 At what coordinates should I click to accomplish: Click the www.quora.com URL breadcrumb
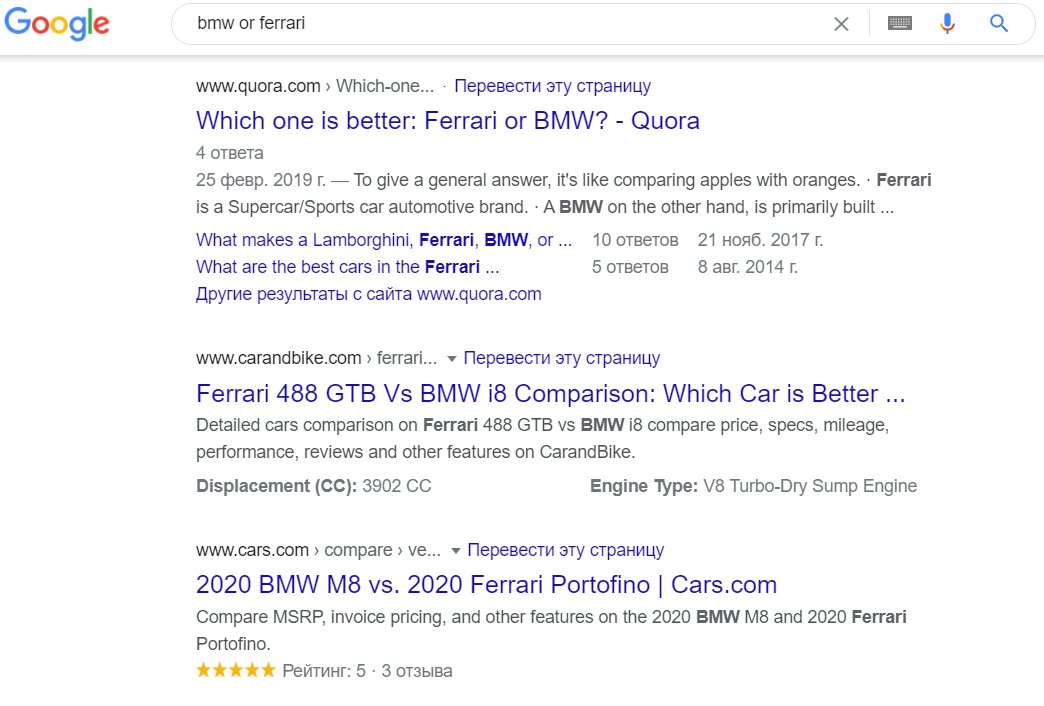tap(314, 86)
